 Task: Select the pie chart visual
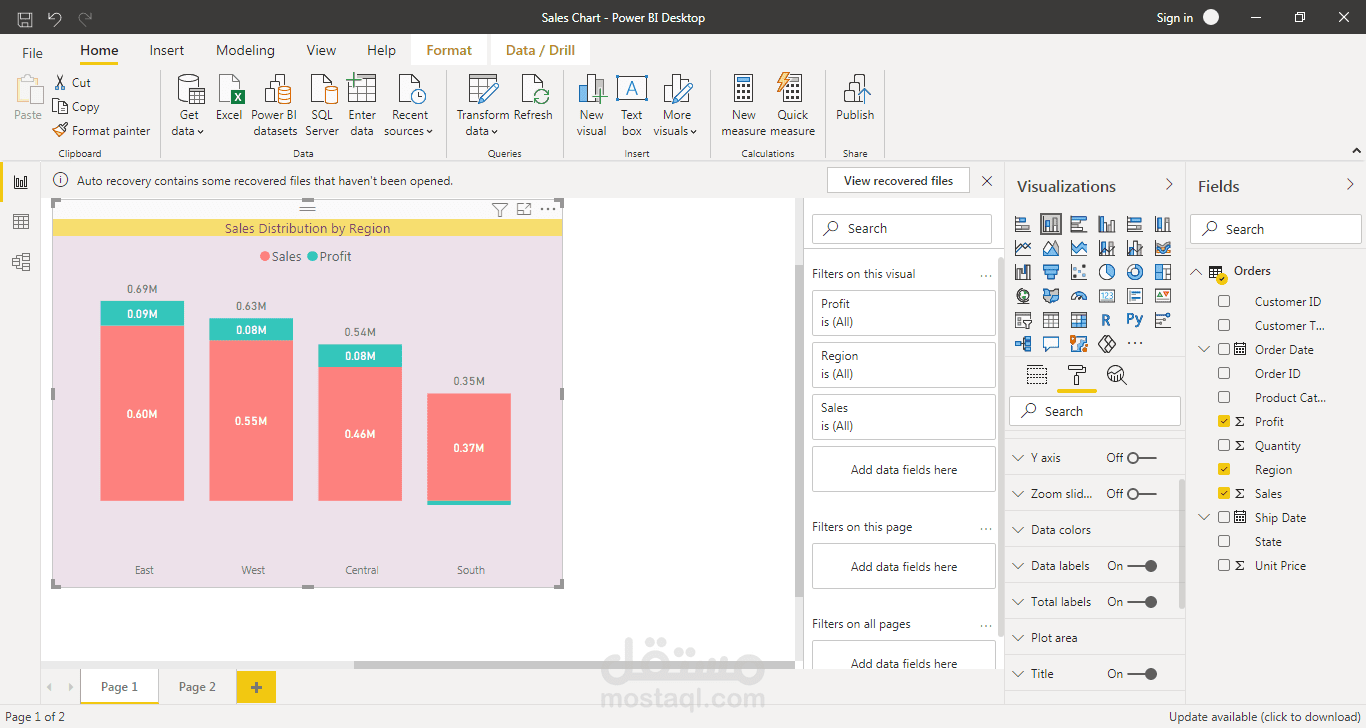coord(1107,272)
